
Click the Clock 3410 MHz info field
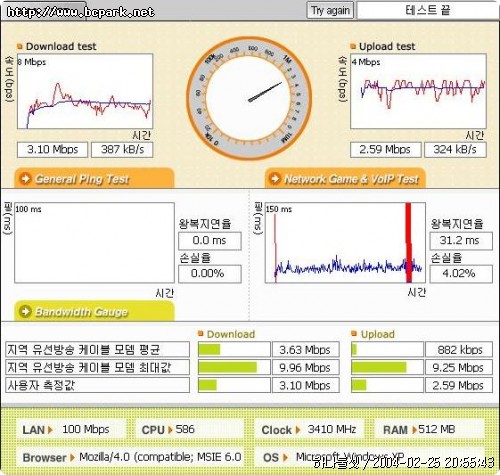point(309,429)
